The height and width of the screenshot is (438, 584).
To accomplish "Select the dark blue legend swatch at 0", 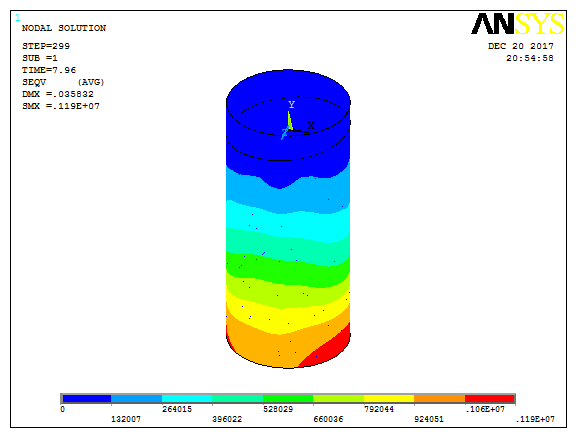I will point(87,399).
